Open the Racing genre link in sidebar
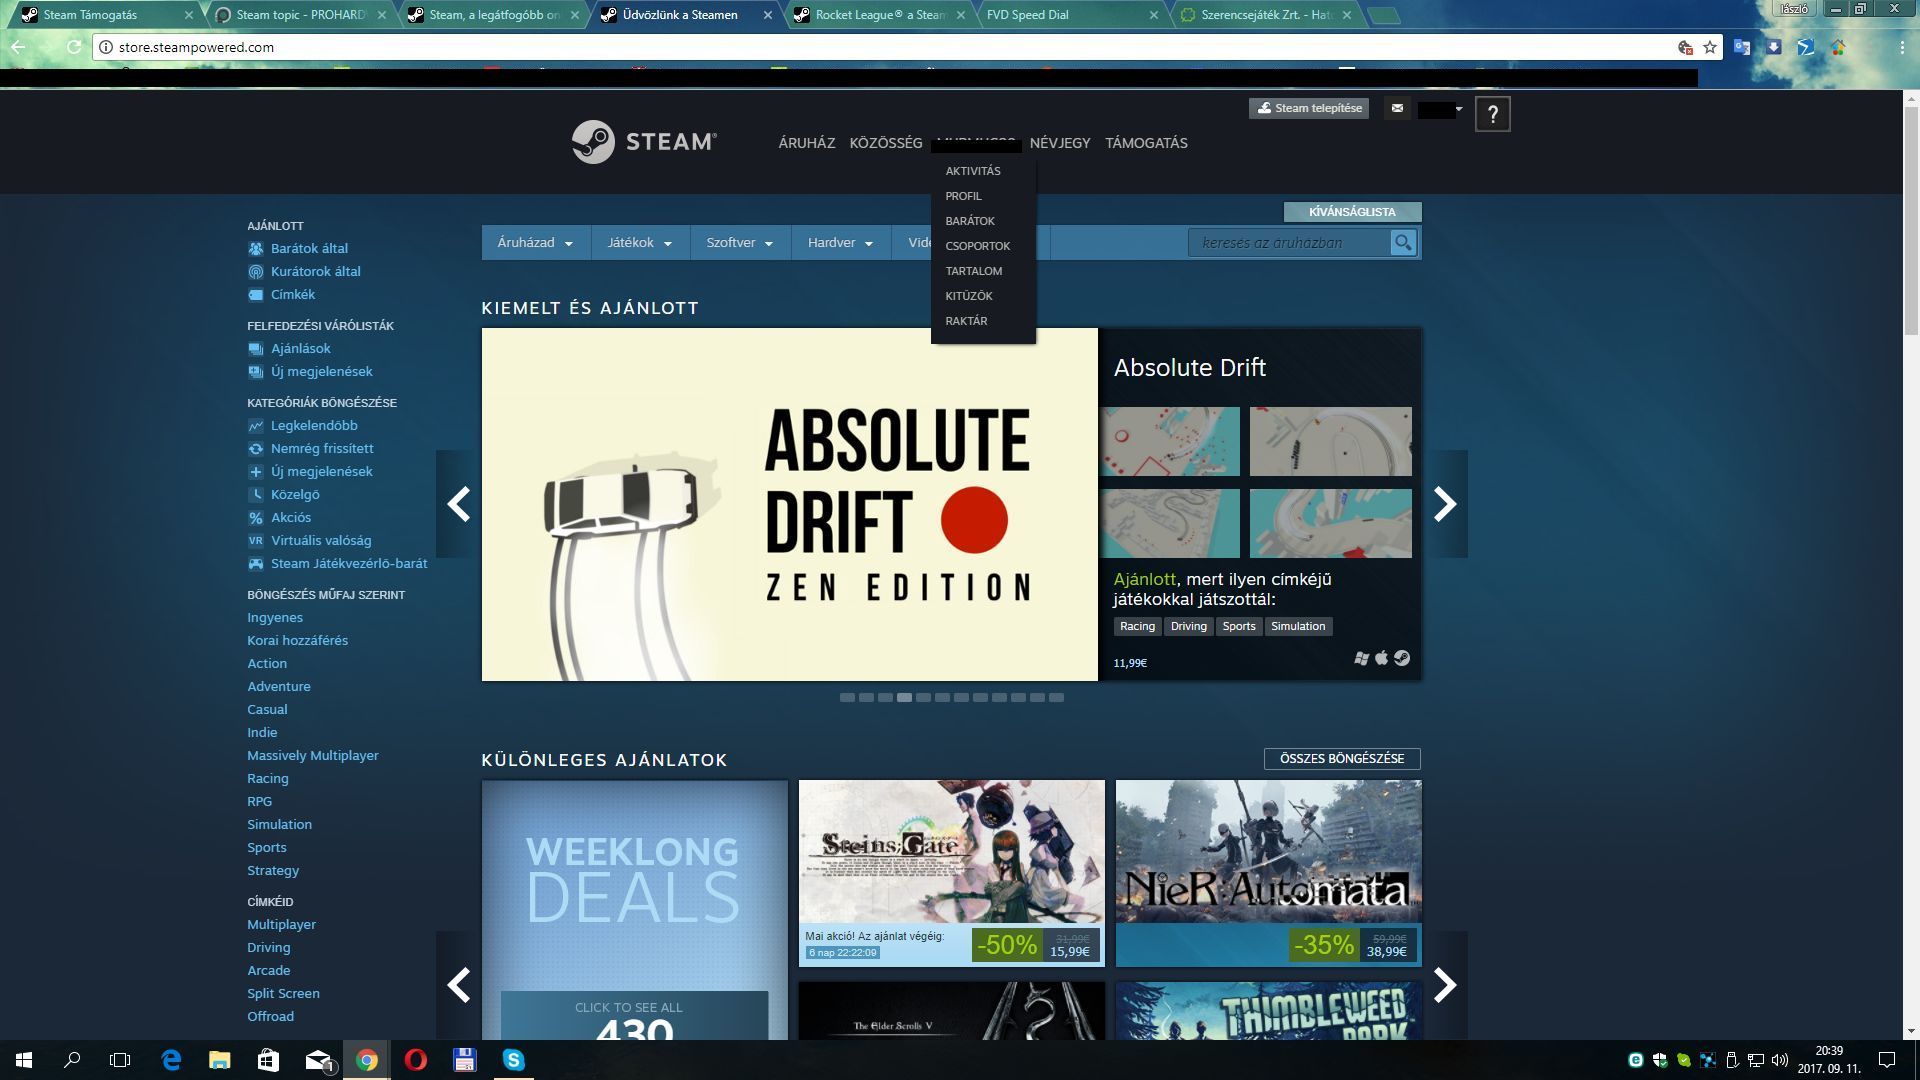 click(x=268, y=778)
